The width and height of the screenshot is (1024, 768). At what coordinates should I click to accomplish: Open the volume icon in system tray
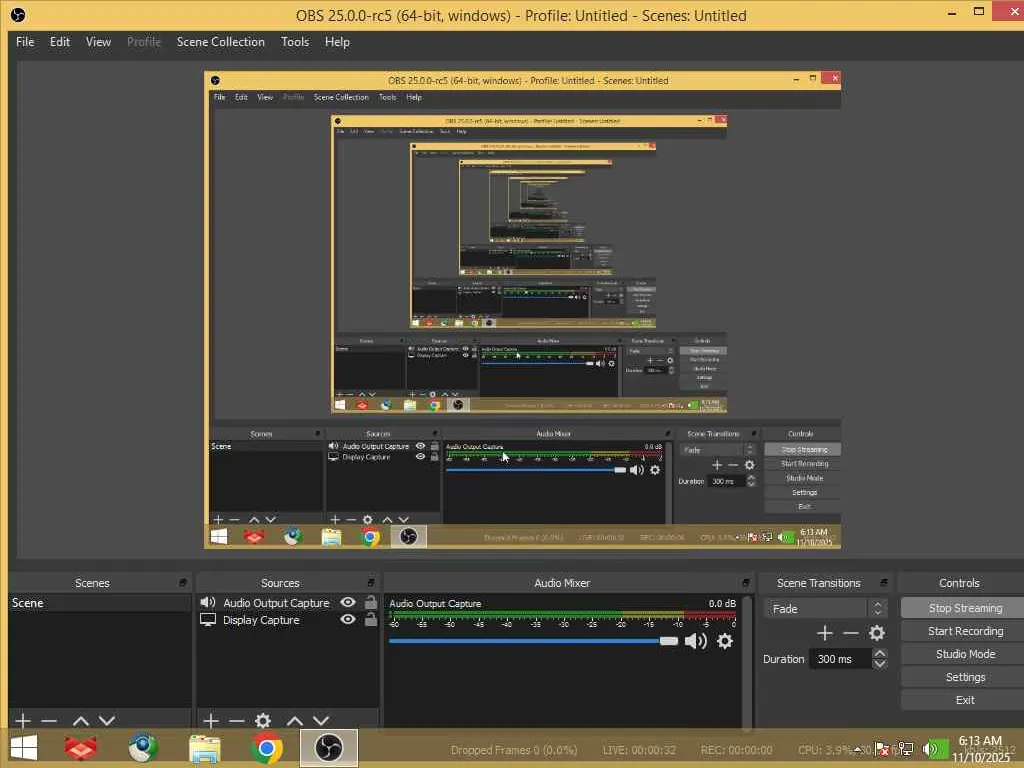tap(933, 748)
